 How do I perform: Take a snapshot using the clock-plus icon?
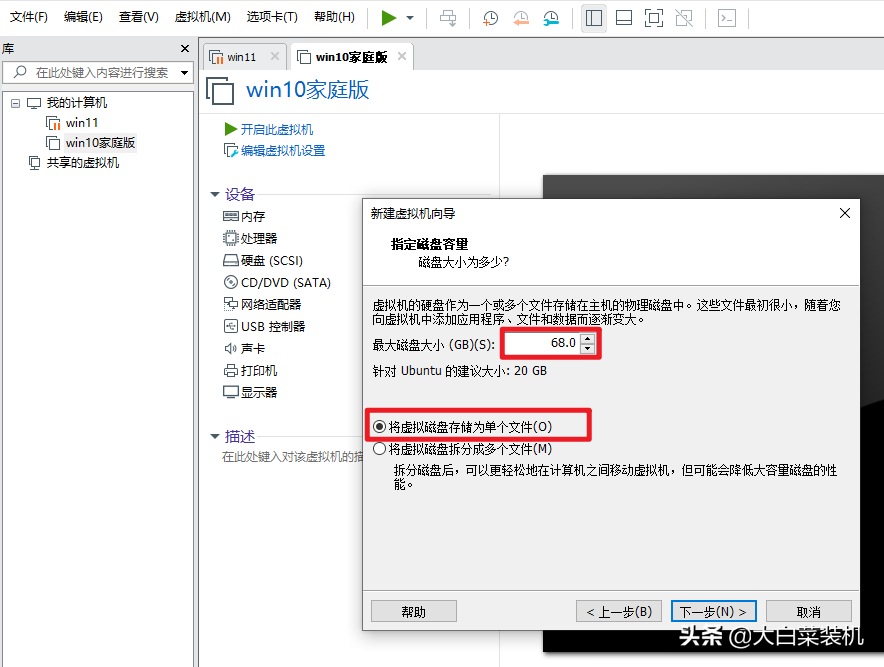click(x=490, y=18)
